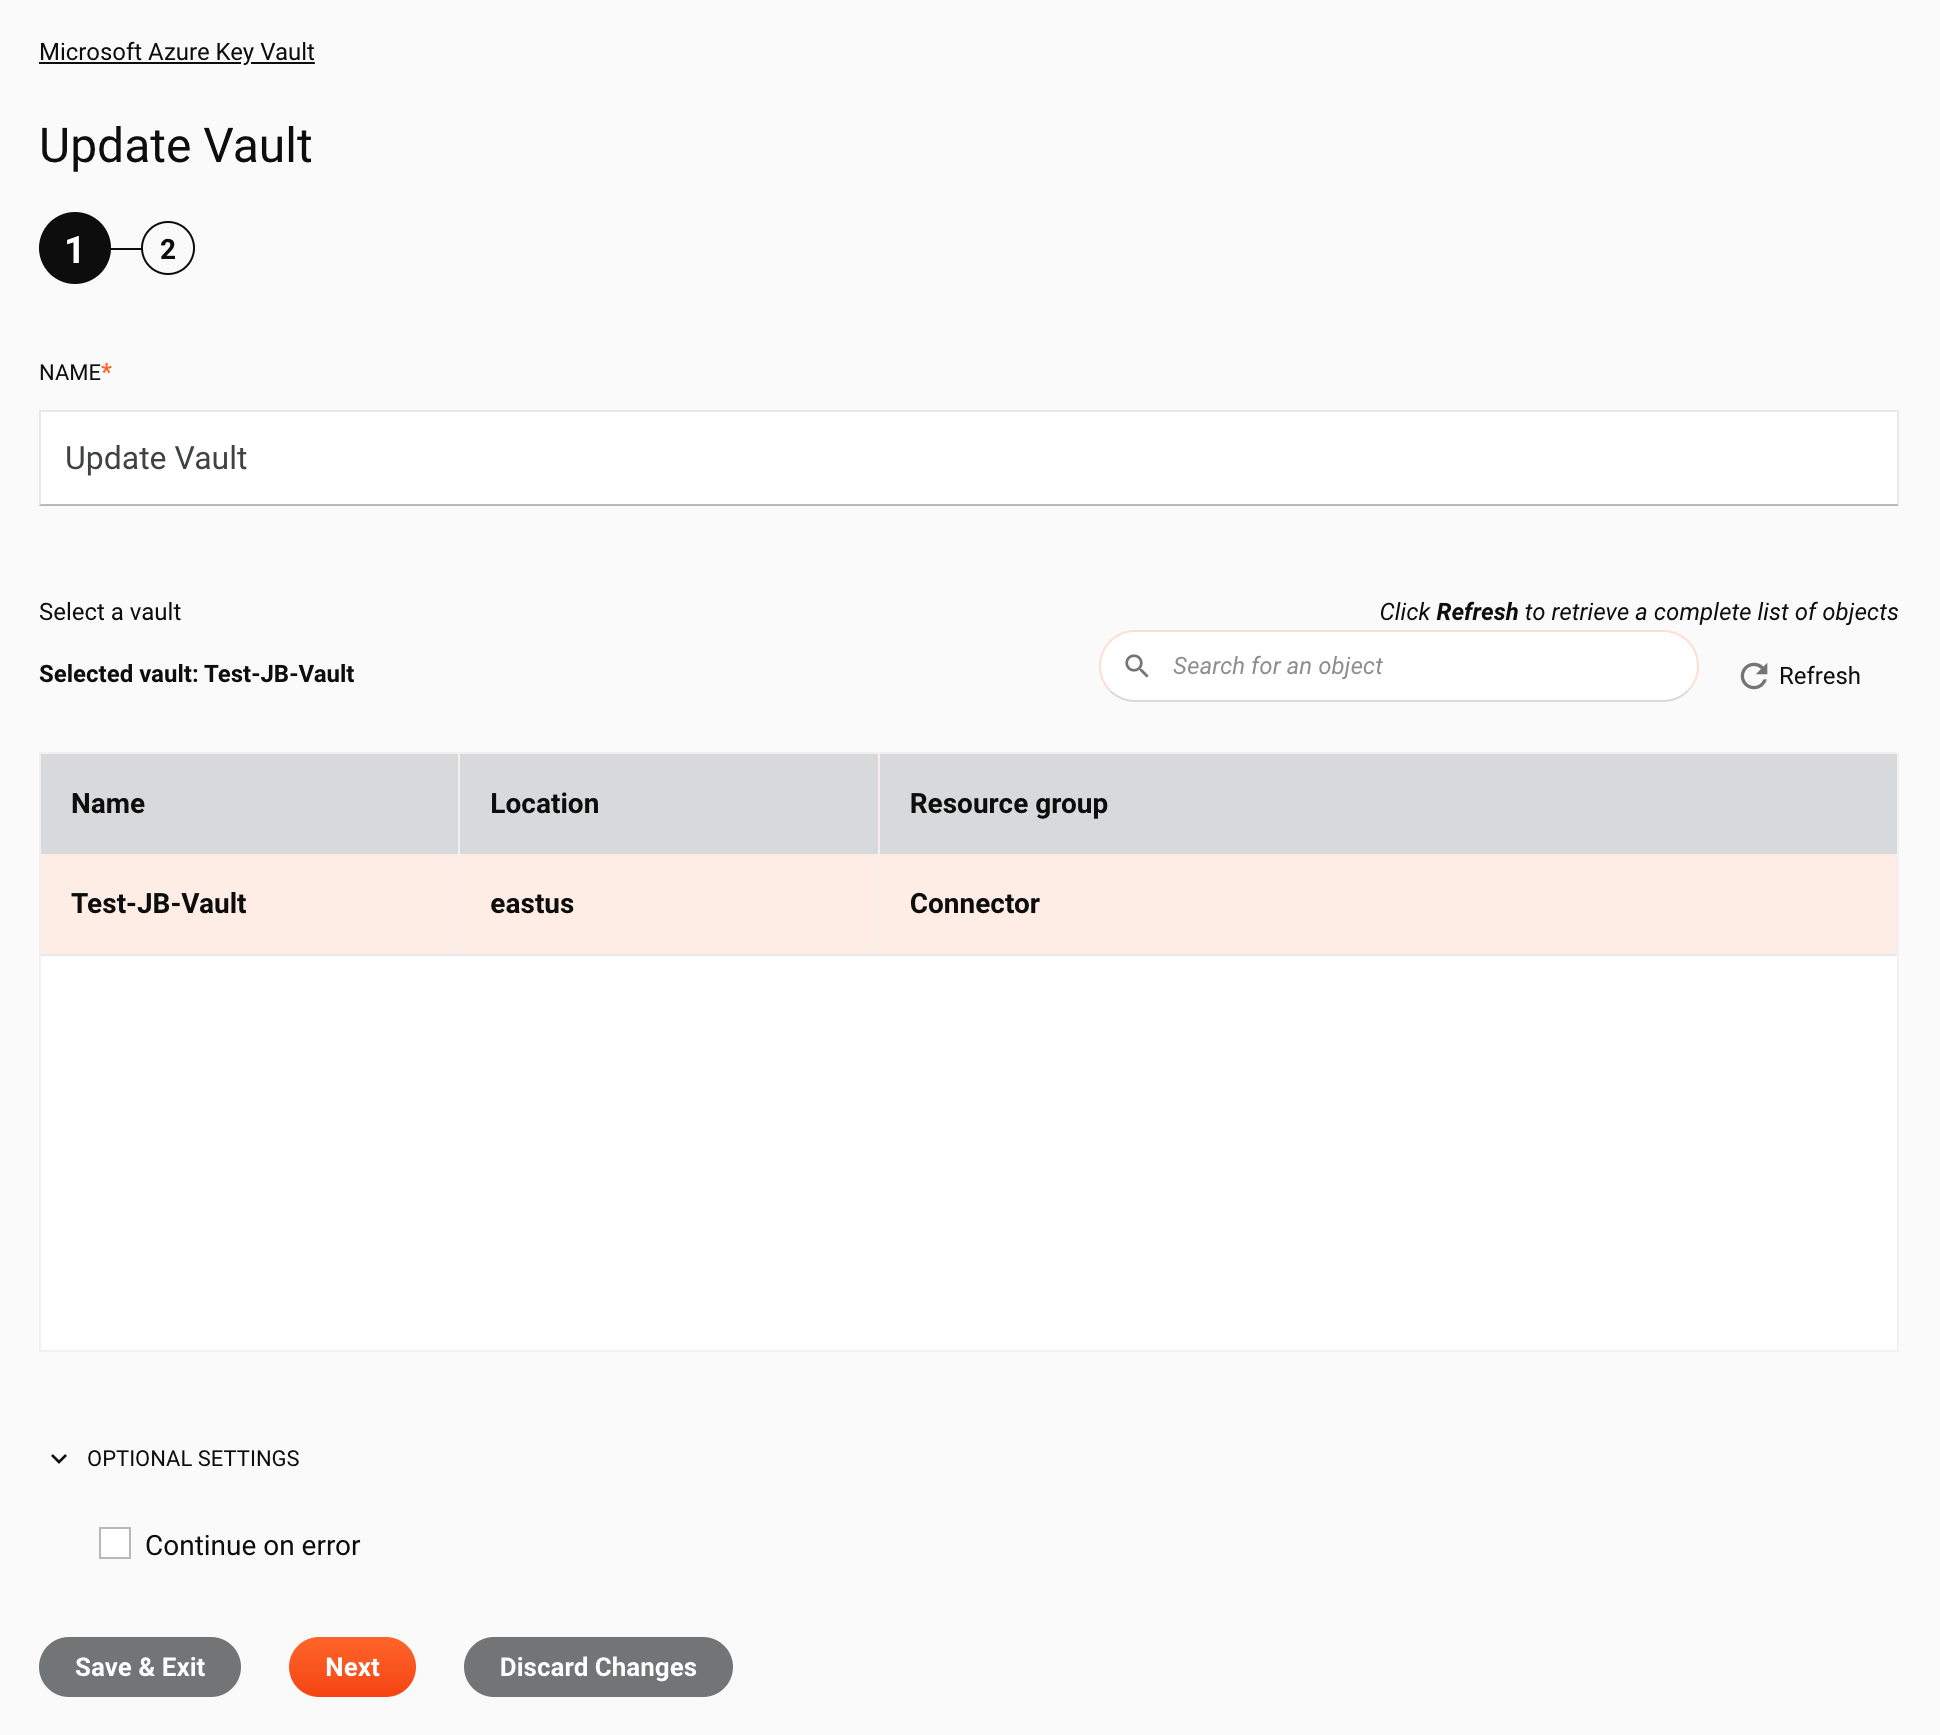Viewport: 1940px width, 1735px height.
Task: Collapse the OPTIONAL SETTINGS panel
Action: point(60,1459)
